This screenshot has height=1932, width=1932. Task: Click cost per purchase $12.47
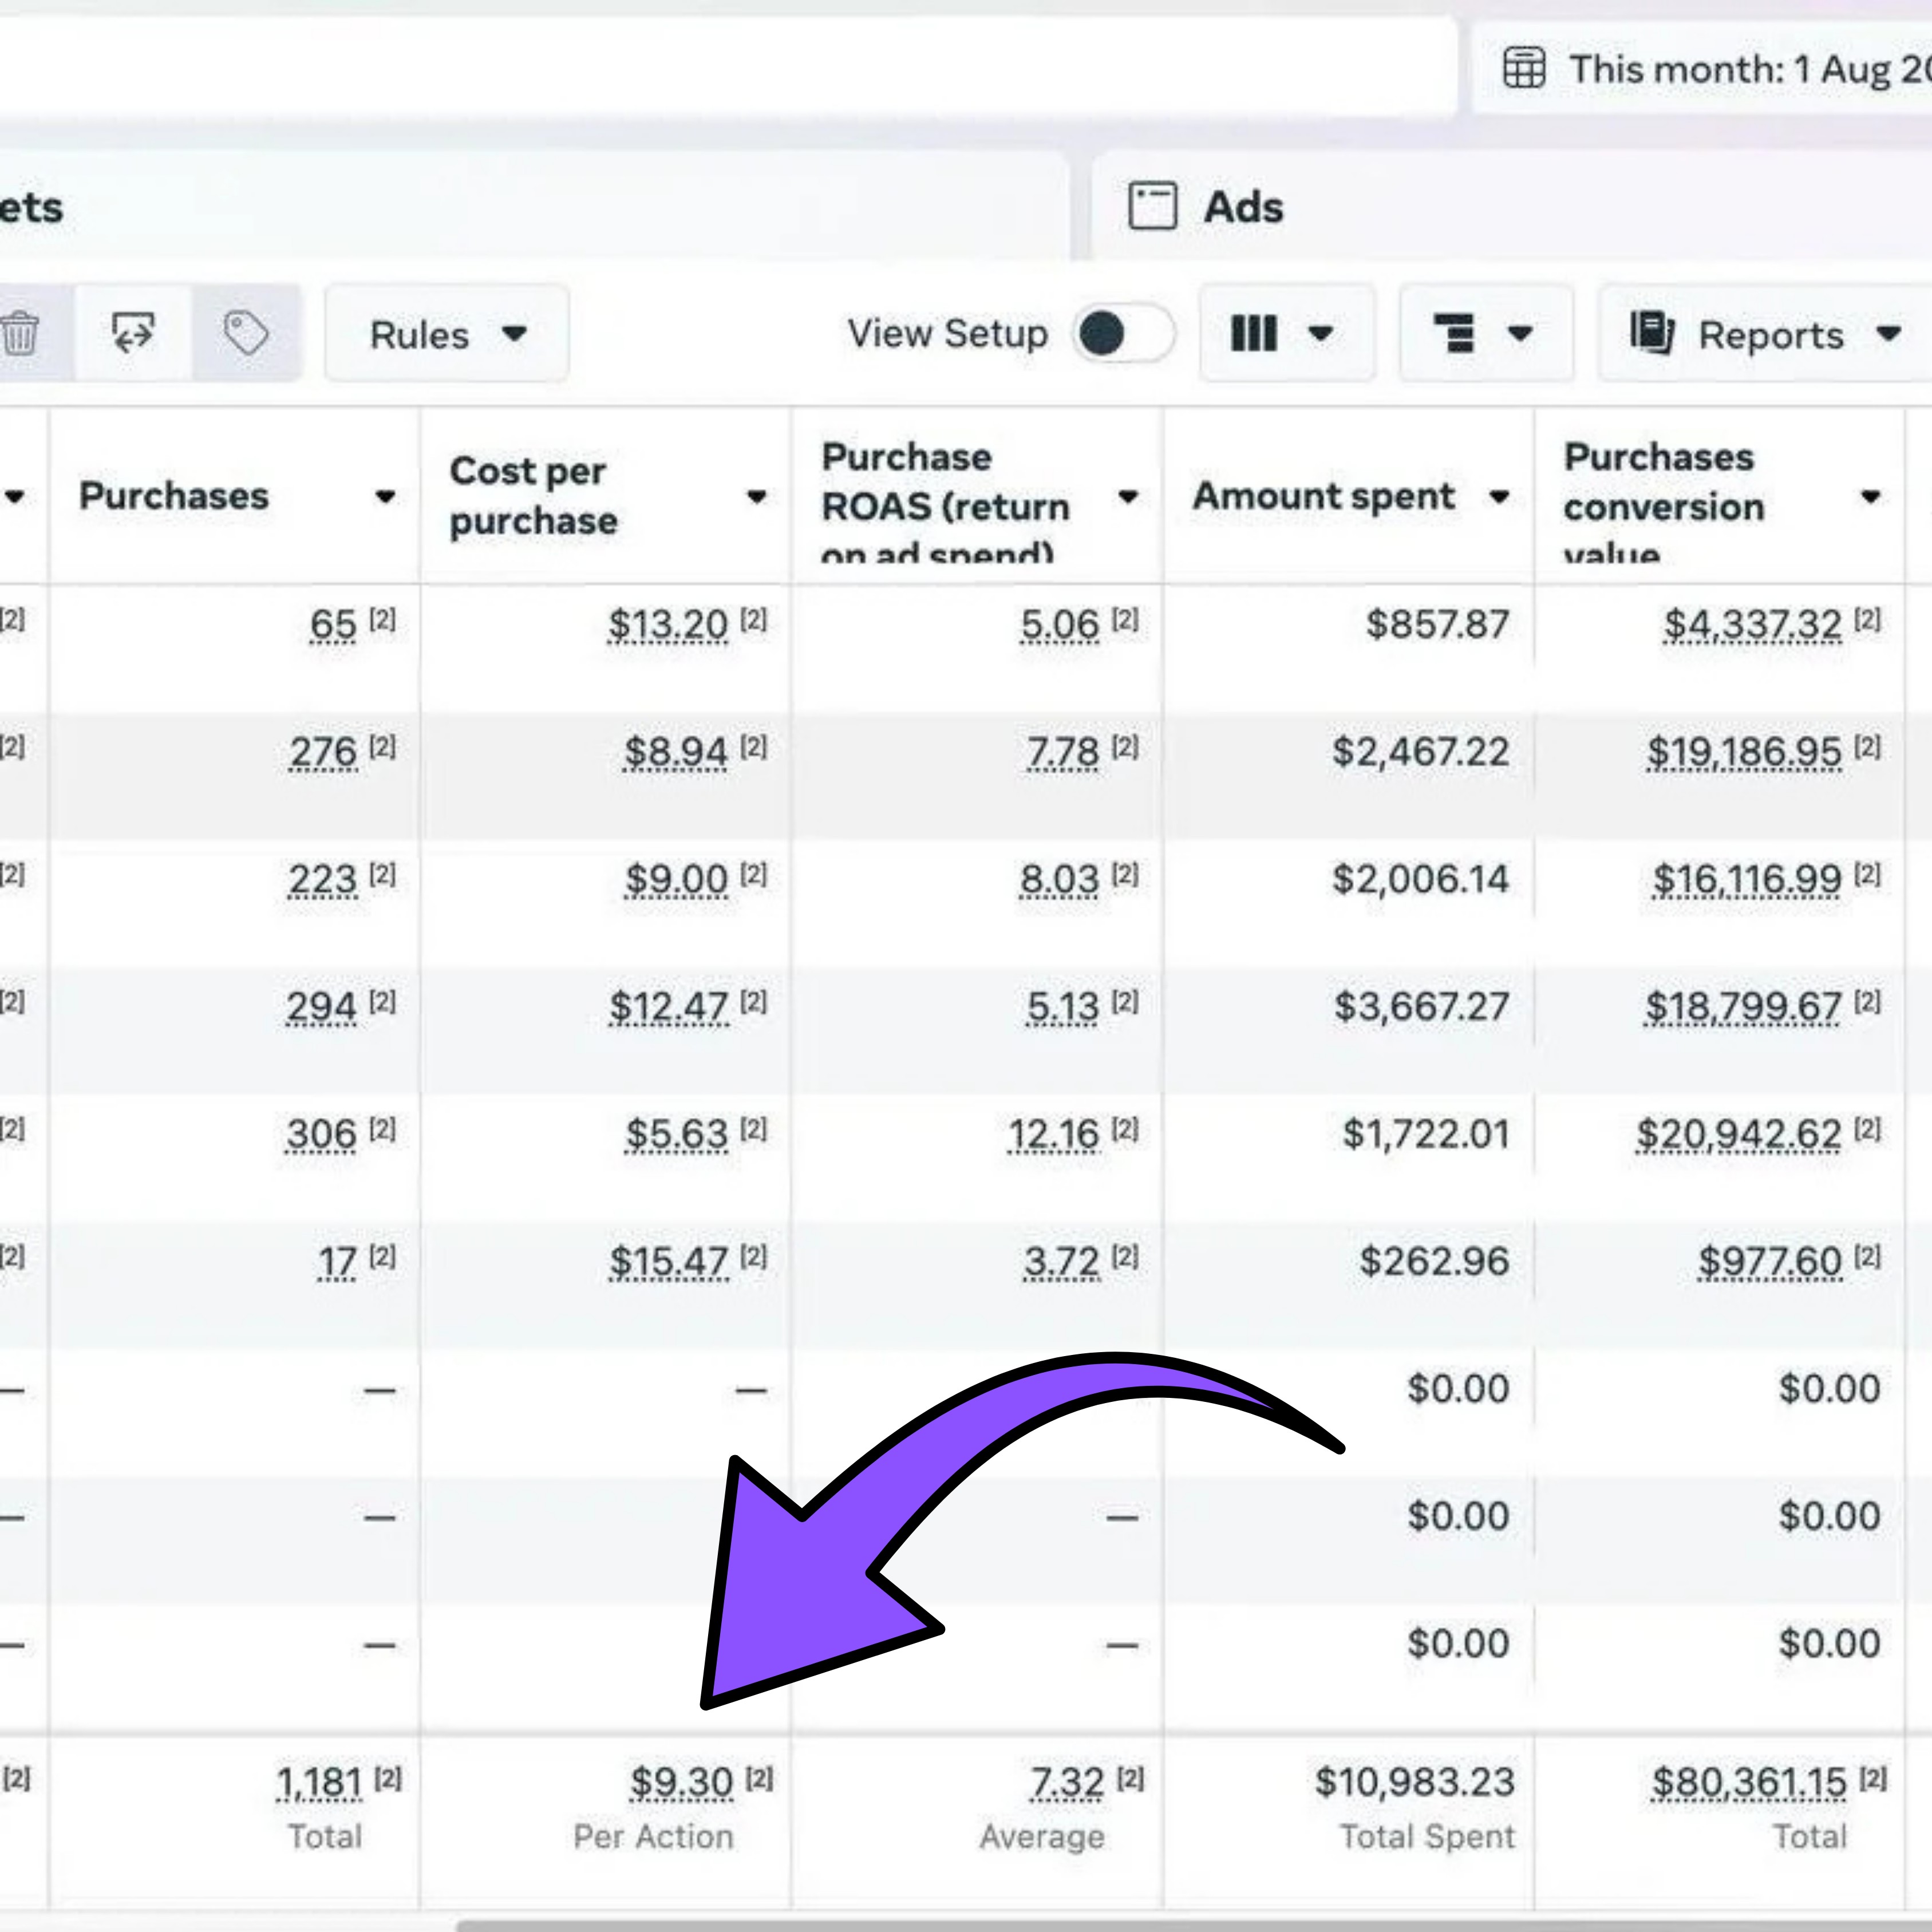[x=669, y=1007]
